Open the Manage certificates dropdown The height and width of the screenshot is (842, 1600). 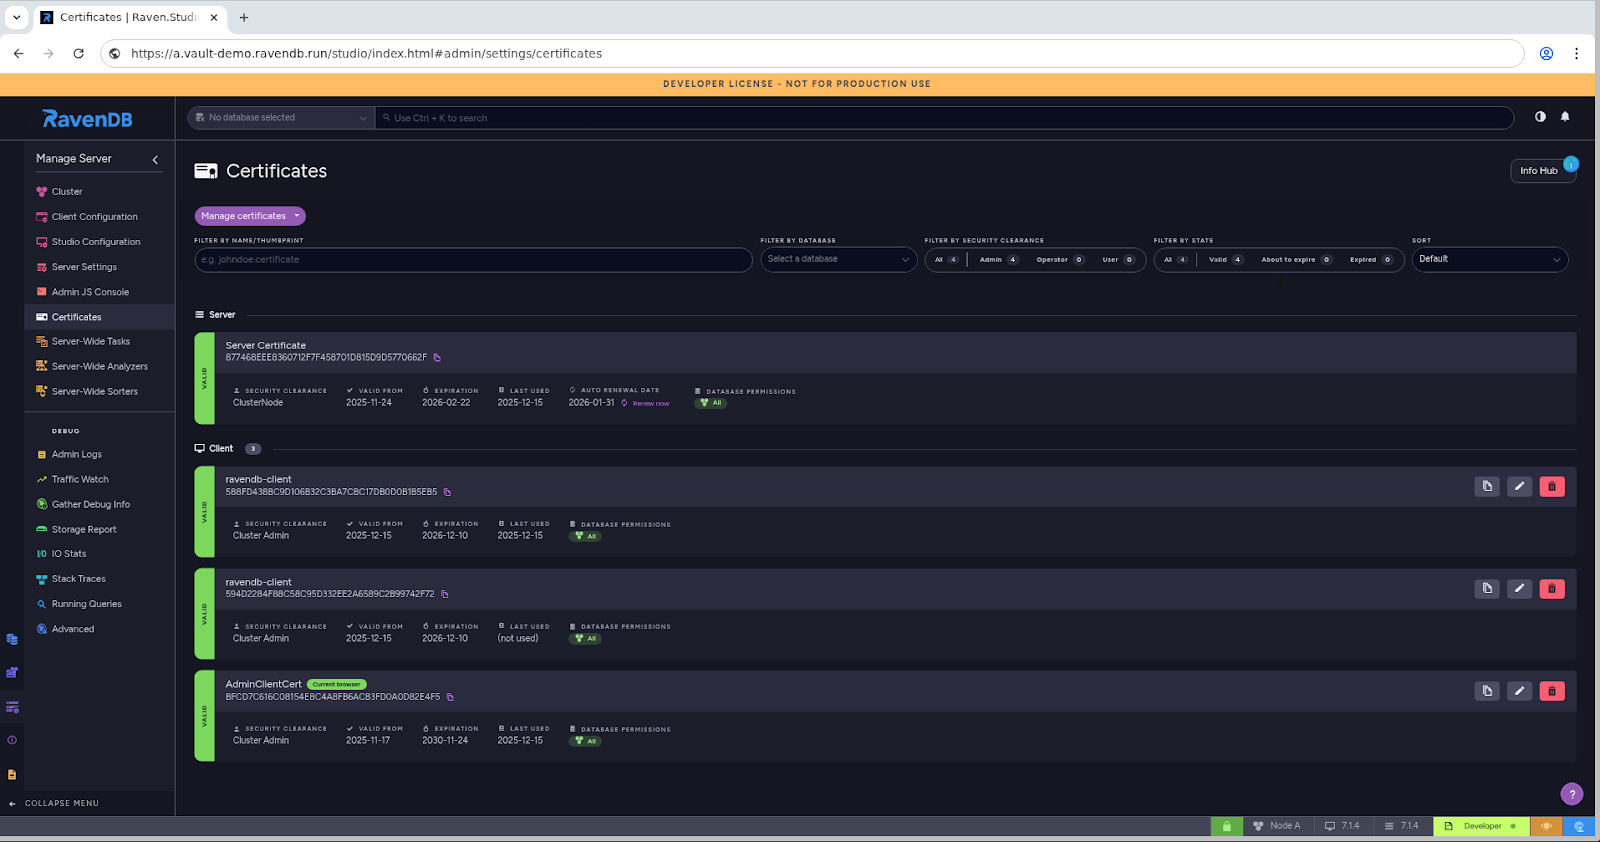pyautogui.click(x=250, y=216)
